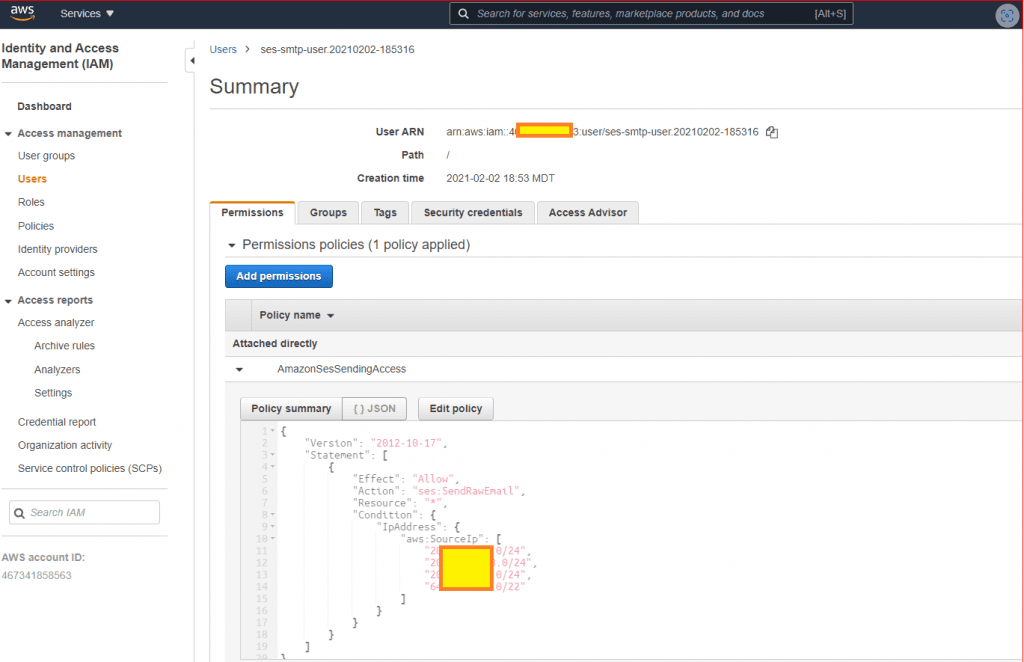
Task: Fold the aws:SourceIp array at line 10
Action: (x=273, y=539)
